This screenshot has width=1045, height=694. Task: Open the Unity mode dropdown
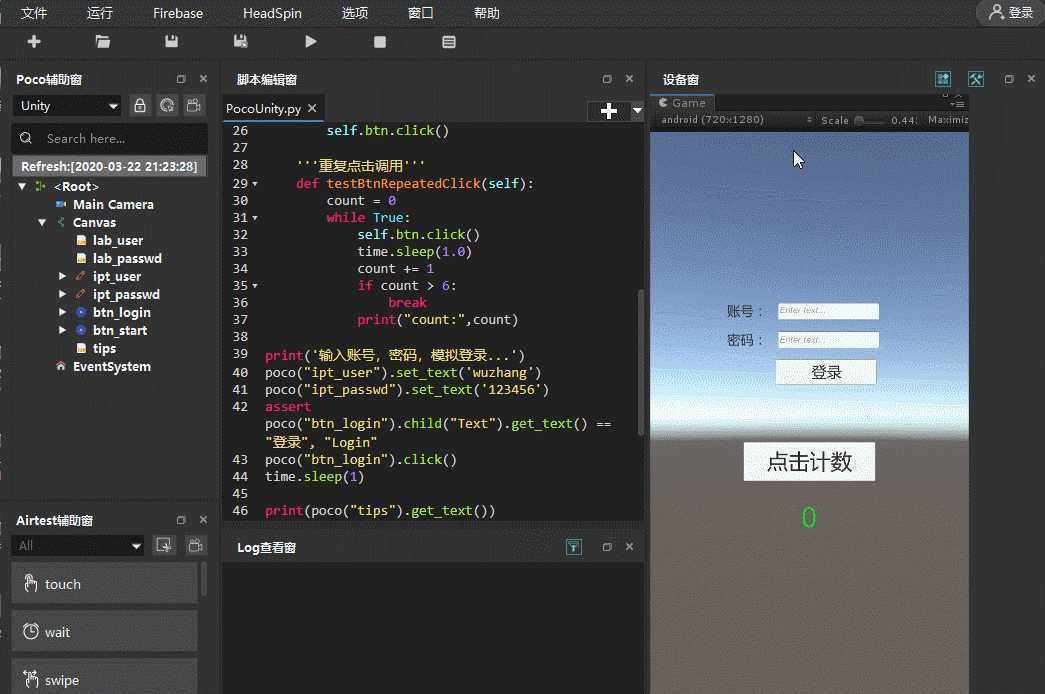click(67, 106)
